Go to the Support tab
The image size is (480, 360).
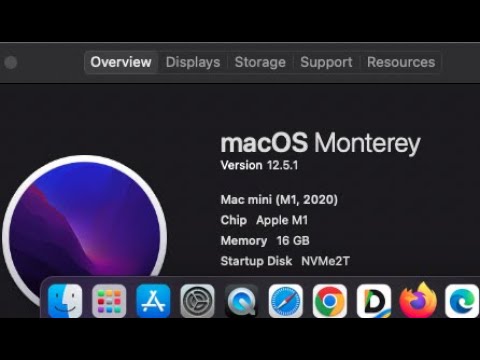[x=326, y=62]
